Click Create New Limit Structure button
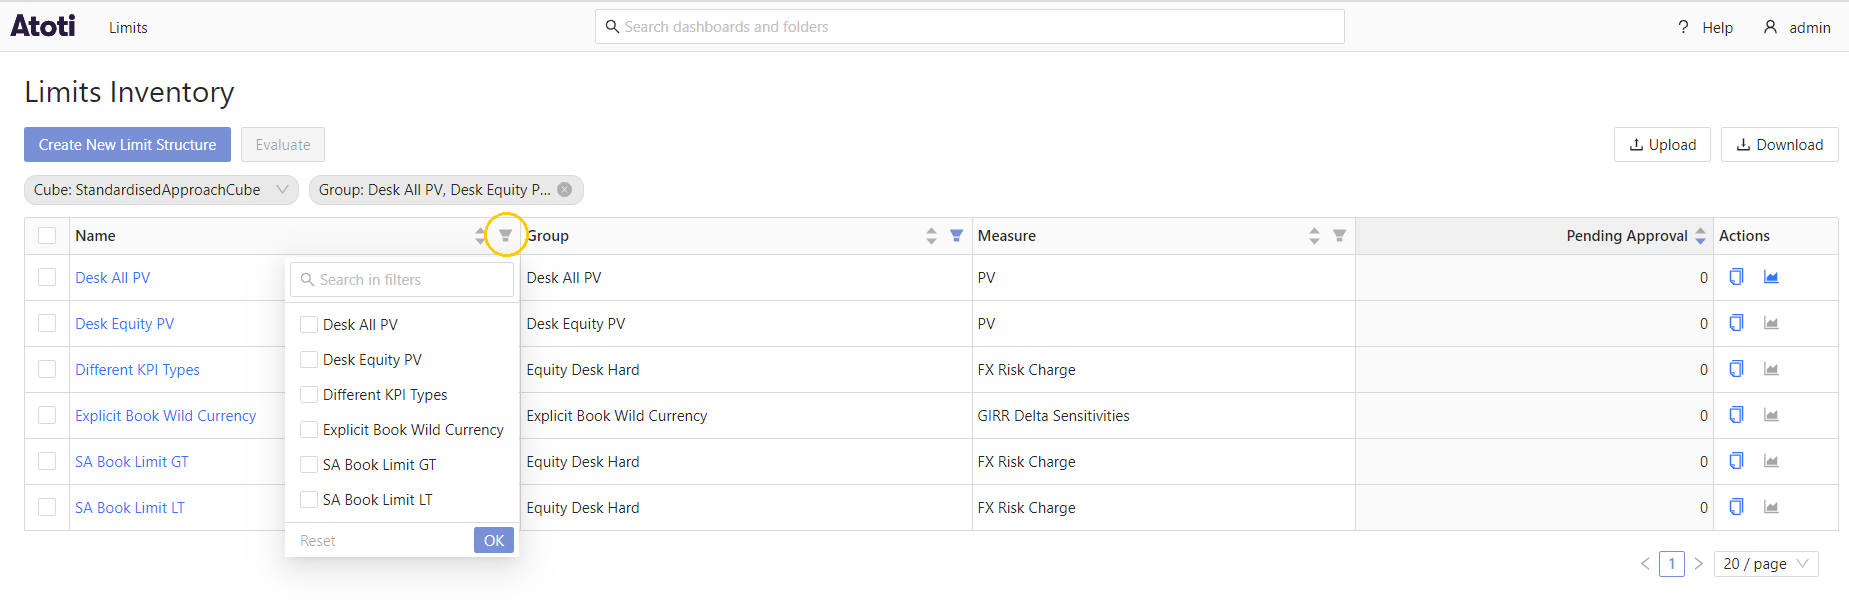 127,144
